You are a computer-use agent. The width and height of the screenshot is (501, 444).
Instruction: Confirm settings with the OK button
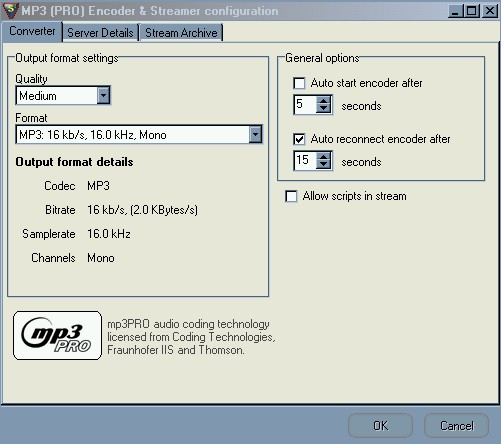(380, 426)
